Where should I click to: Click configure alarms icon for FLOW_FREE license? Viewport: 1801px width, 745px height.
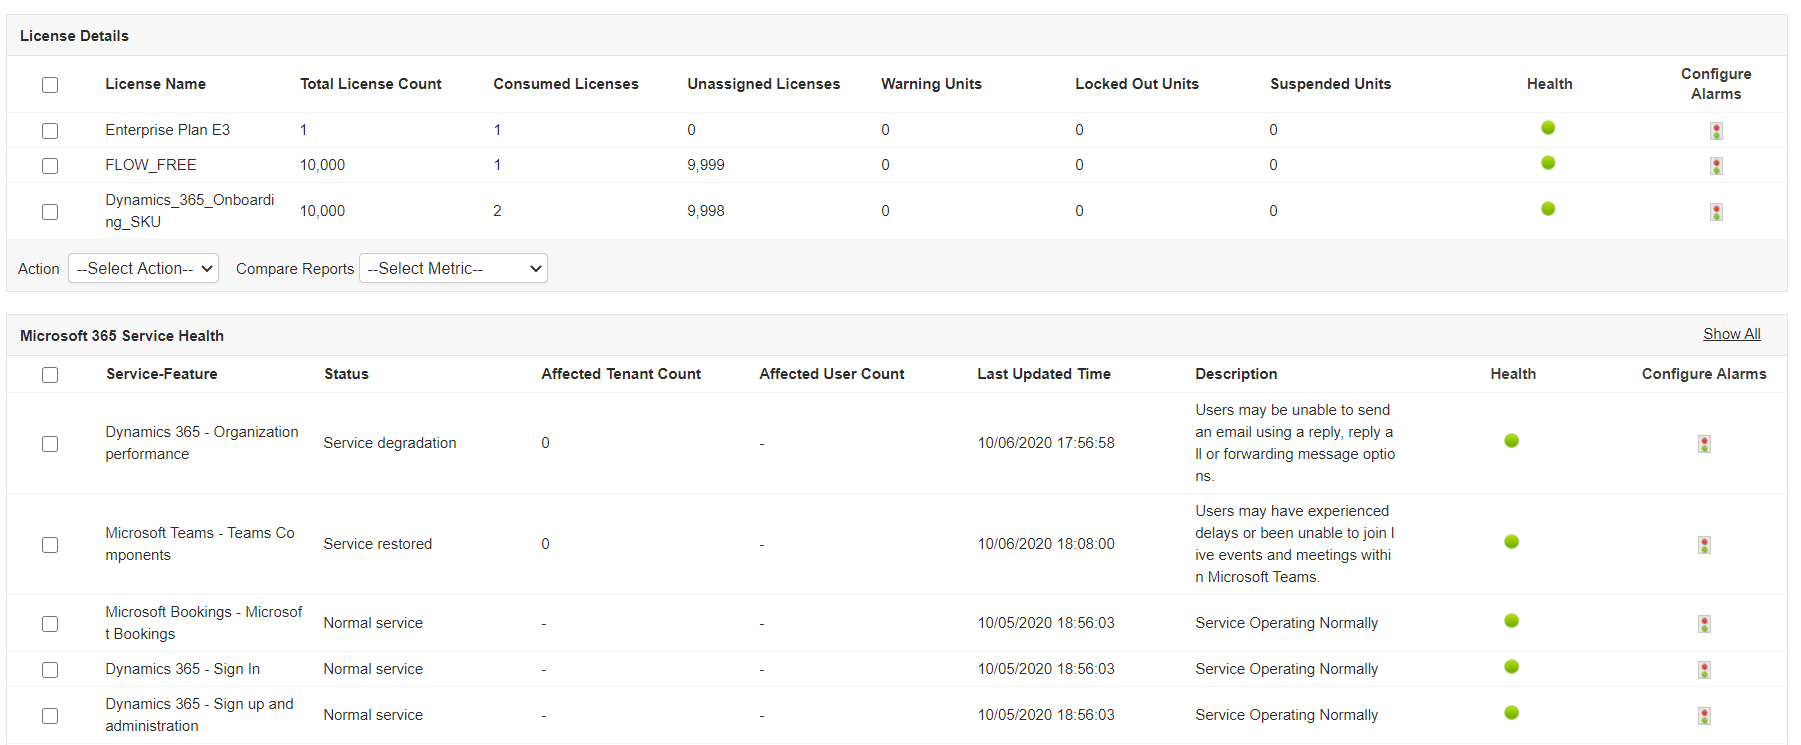point(1716,166)
